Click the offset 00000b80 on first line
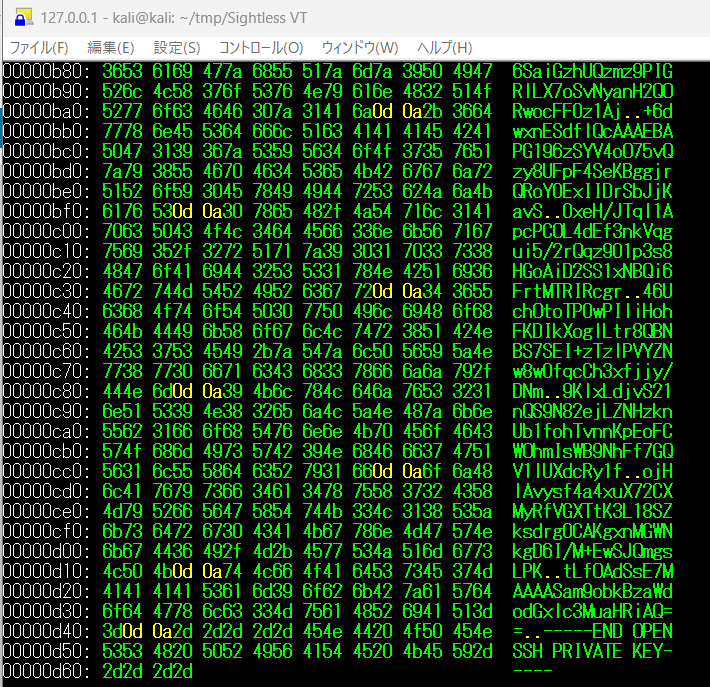The image size is (710, 687). coord(46,71)
